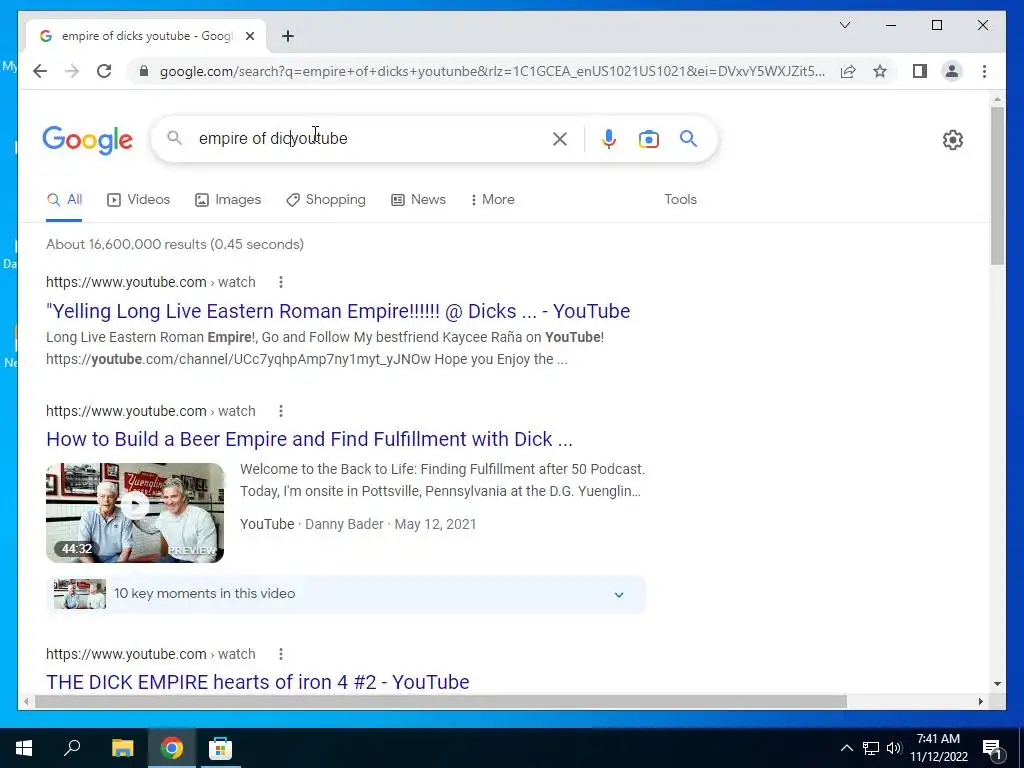Close the Google search tab
Viewport: 1024px width, 768px height.
249,36
